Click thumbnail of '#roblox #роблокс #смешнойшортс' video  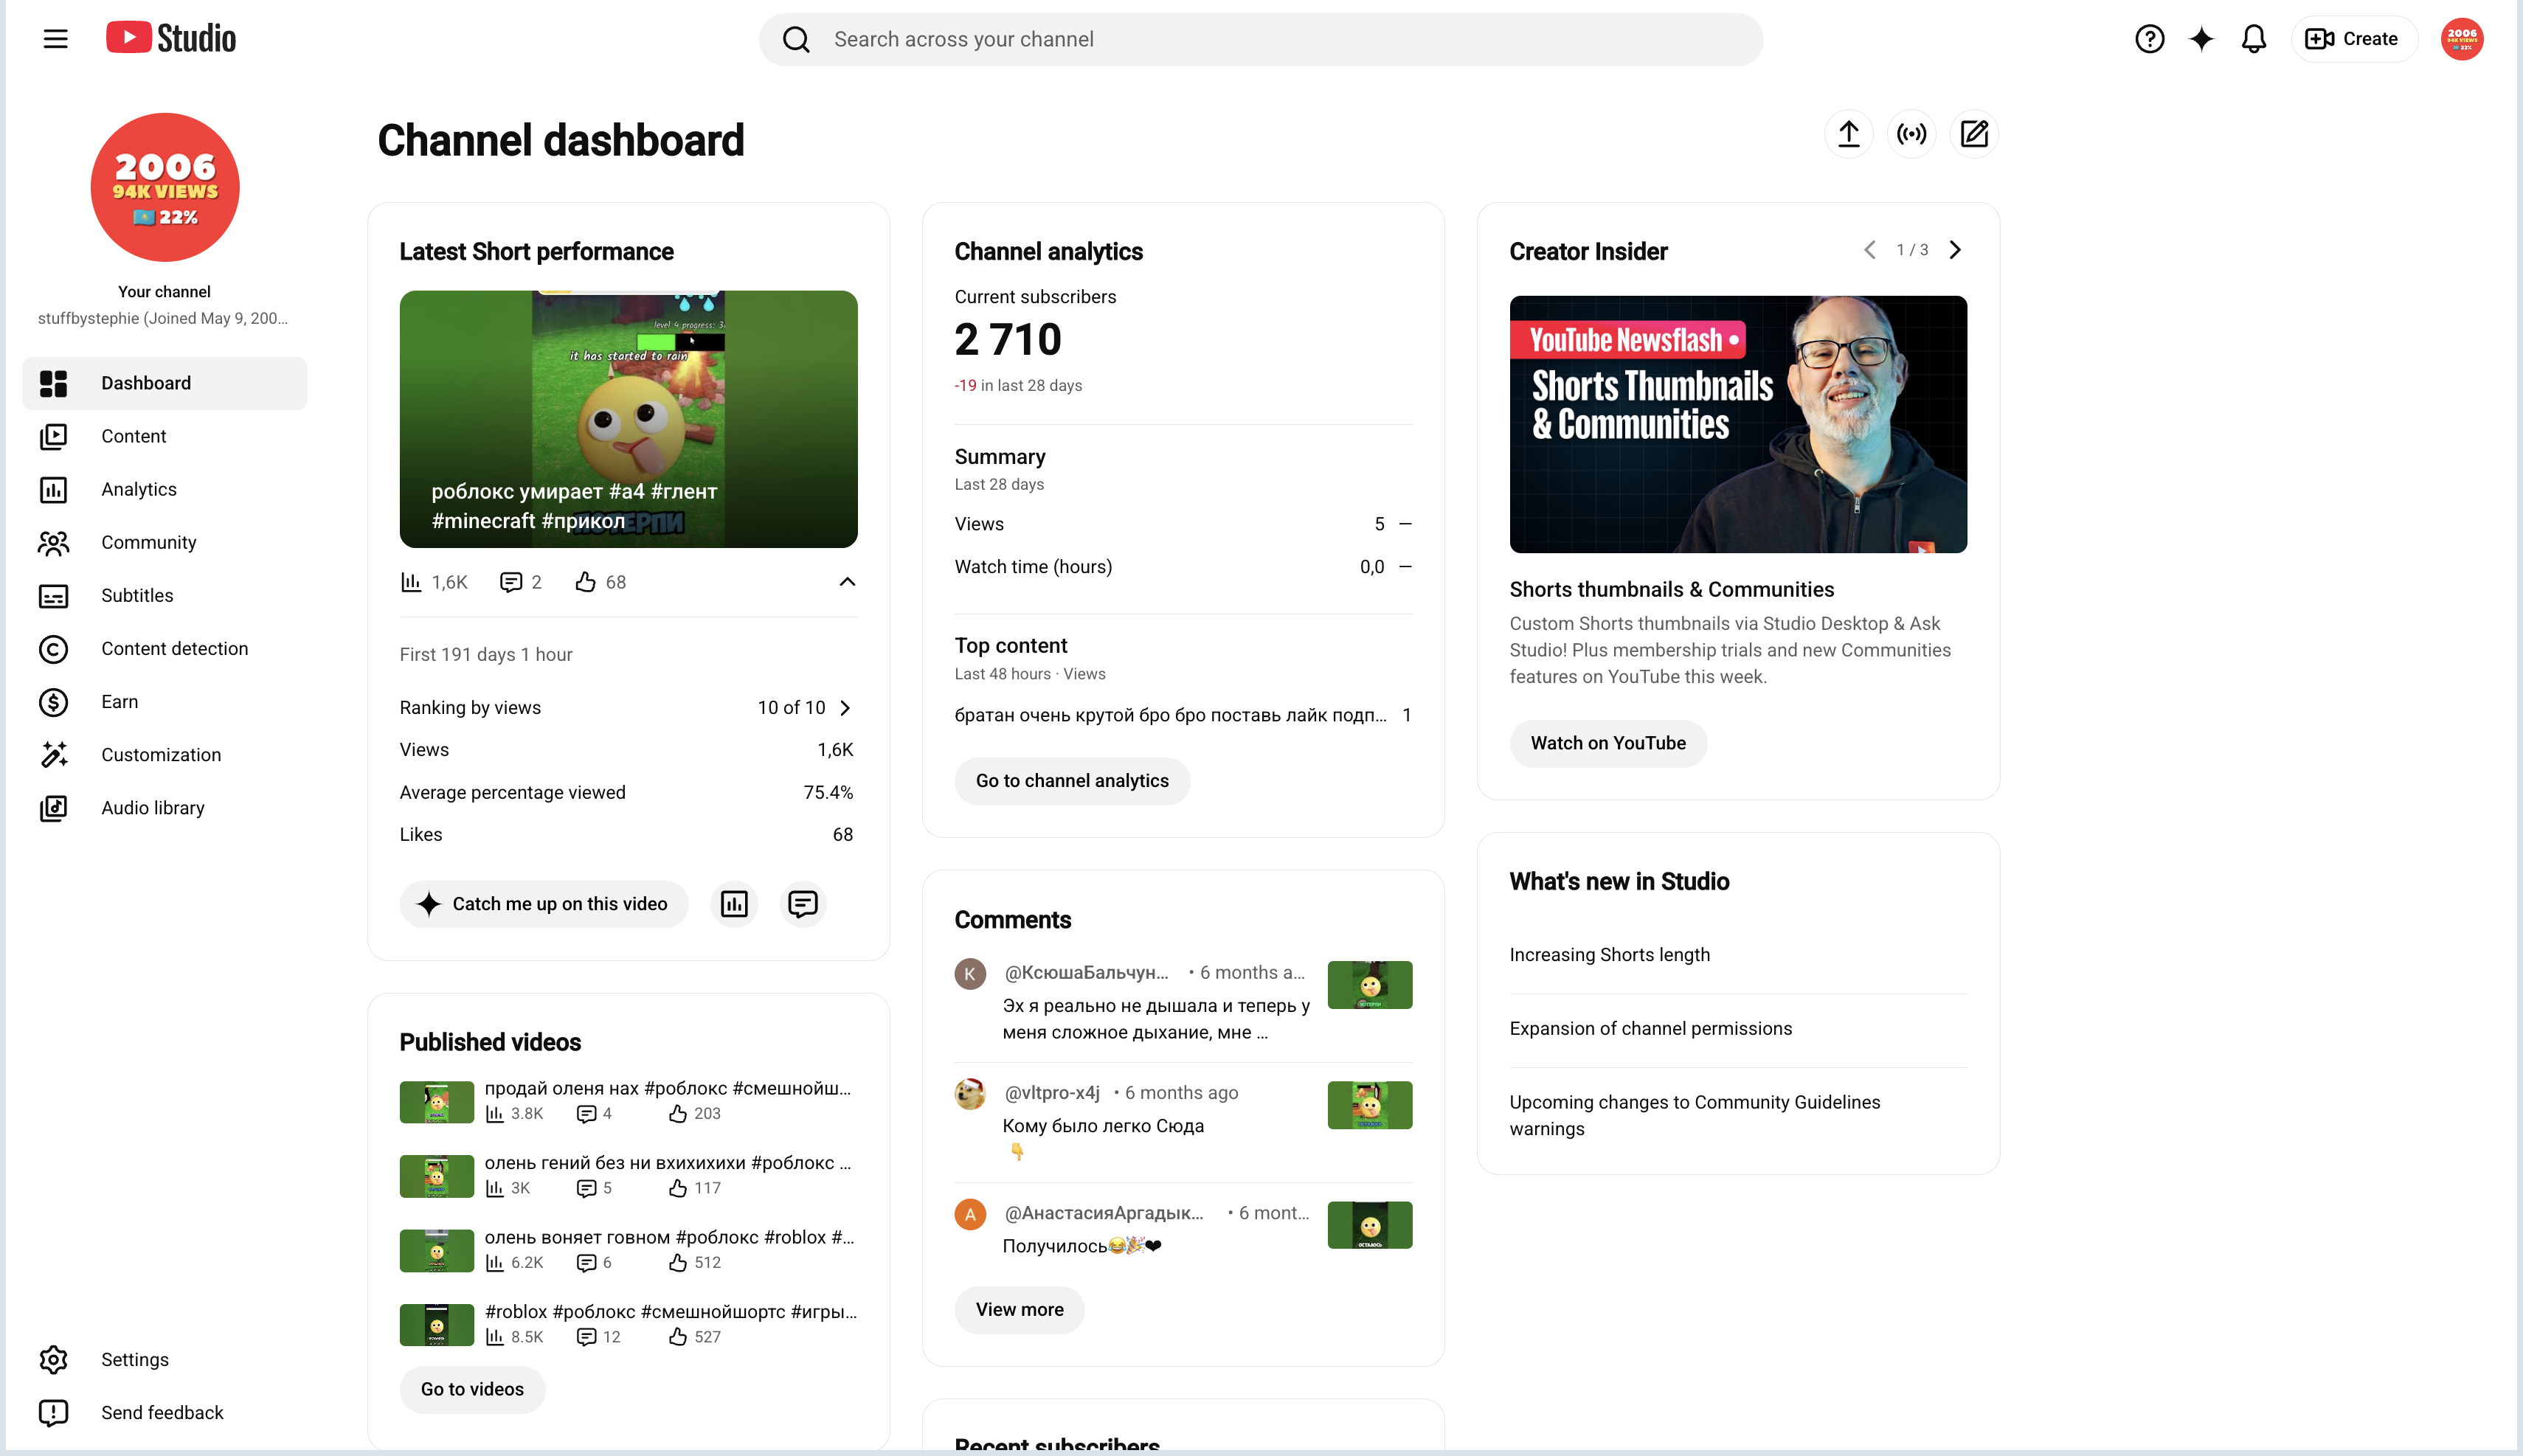click(x=436, y=1326)
